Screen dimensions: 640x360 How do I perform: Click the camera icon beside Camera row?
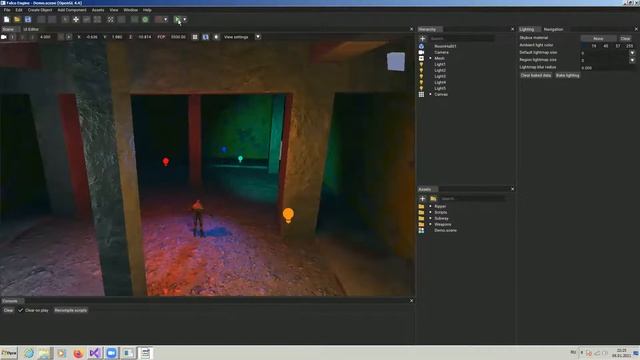421,52
